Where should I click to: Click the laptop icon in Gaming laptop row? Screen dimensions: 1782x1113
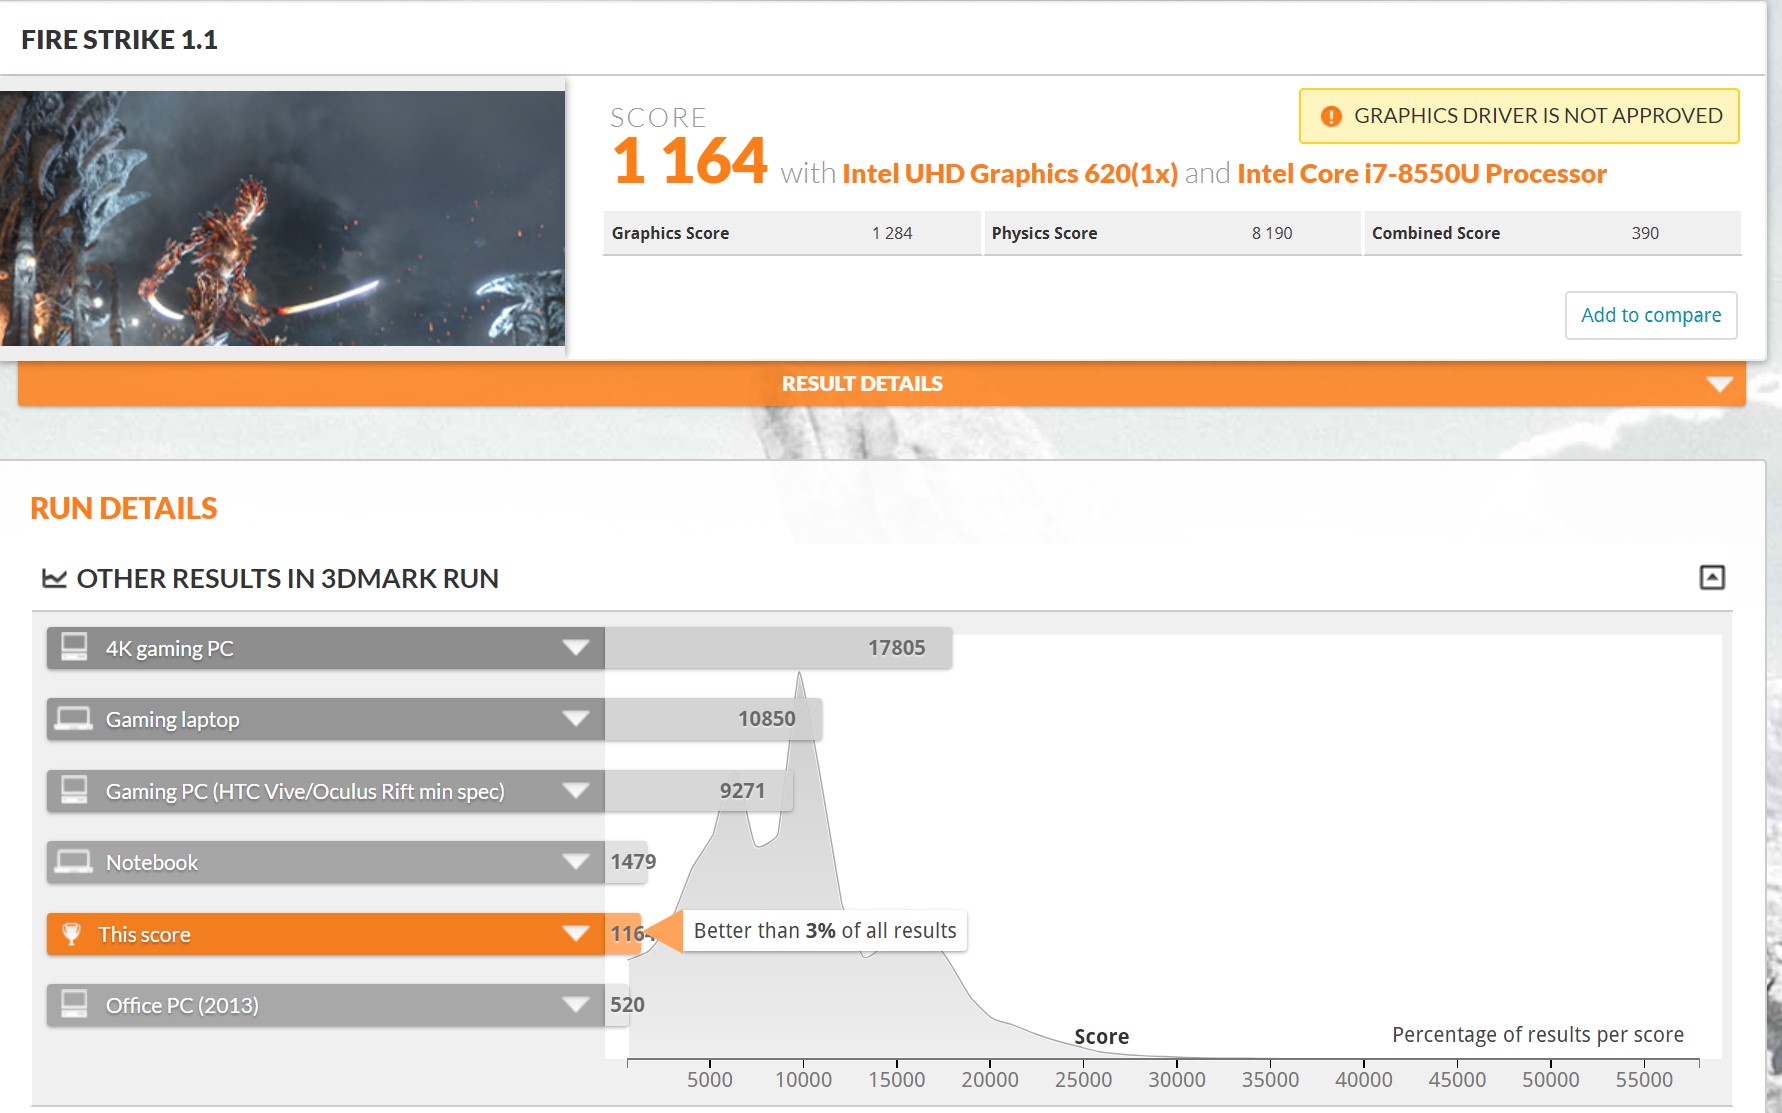74,719
